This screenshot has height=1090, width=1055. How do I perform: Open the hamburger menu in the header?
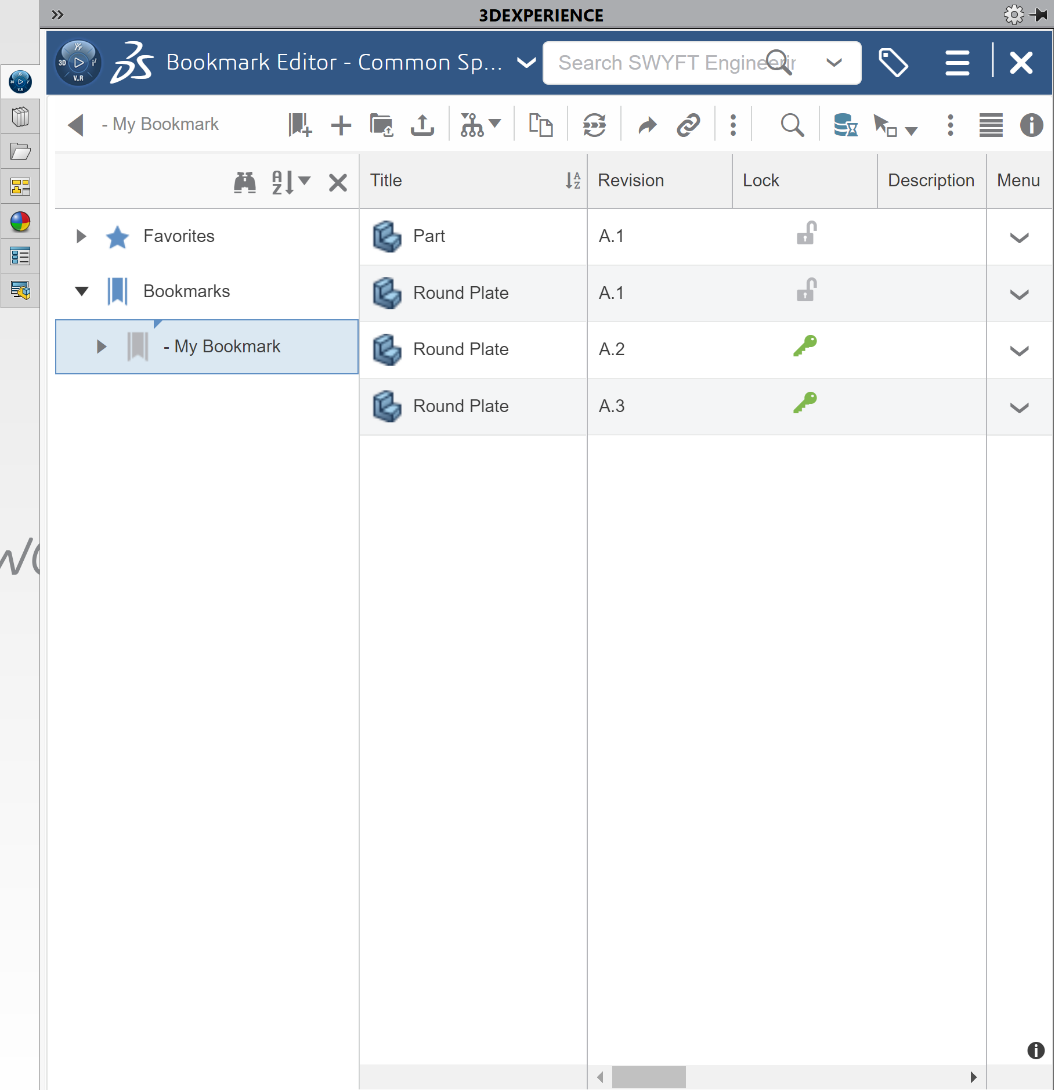point(957,63)
